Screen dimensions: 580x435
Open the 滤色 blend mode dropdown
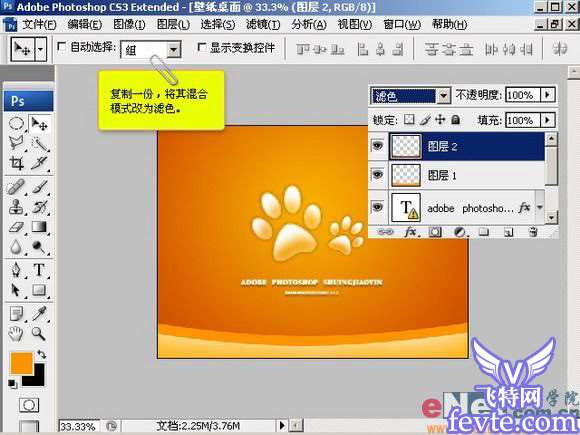click(410, 96)
